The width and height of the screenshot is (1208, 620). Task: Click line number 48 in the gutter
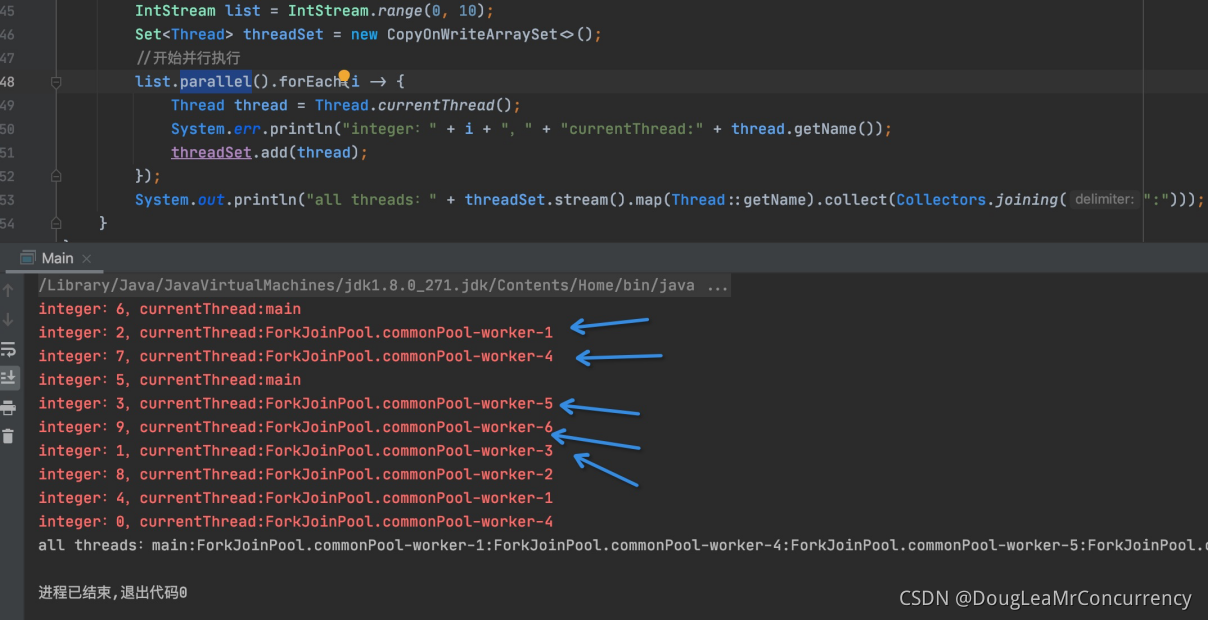pyautogui.click(x=8, y=82)
